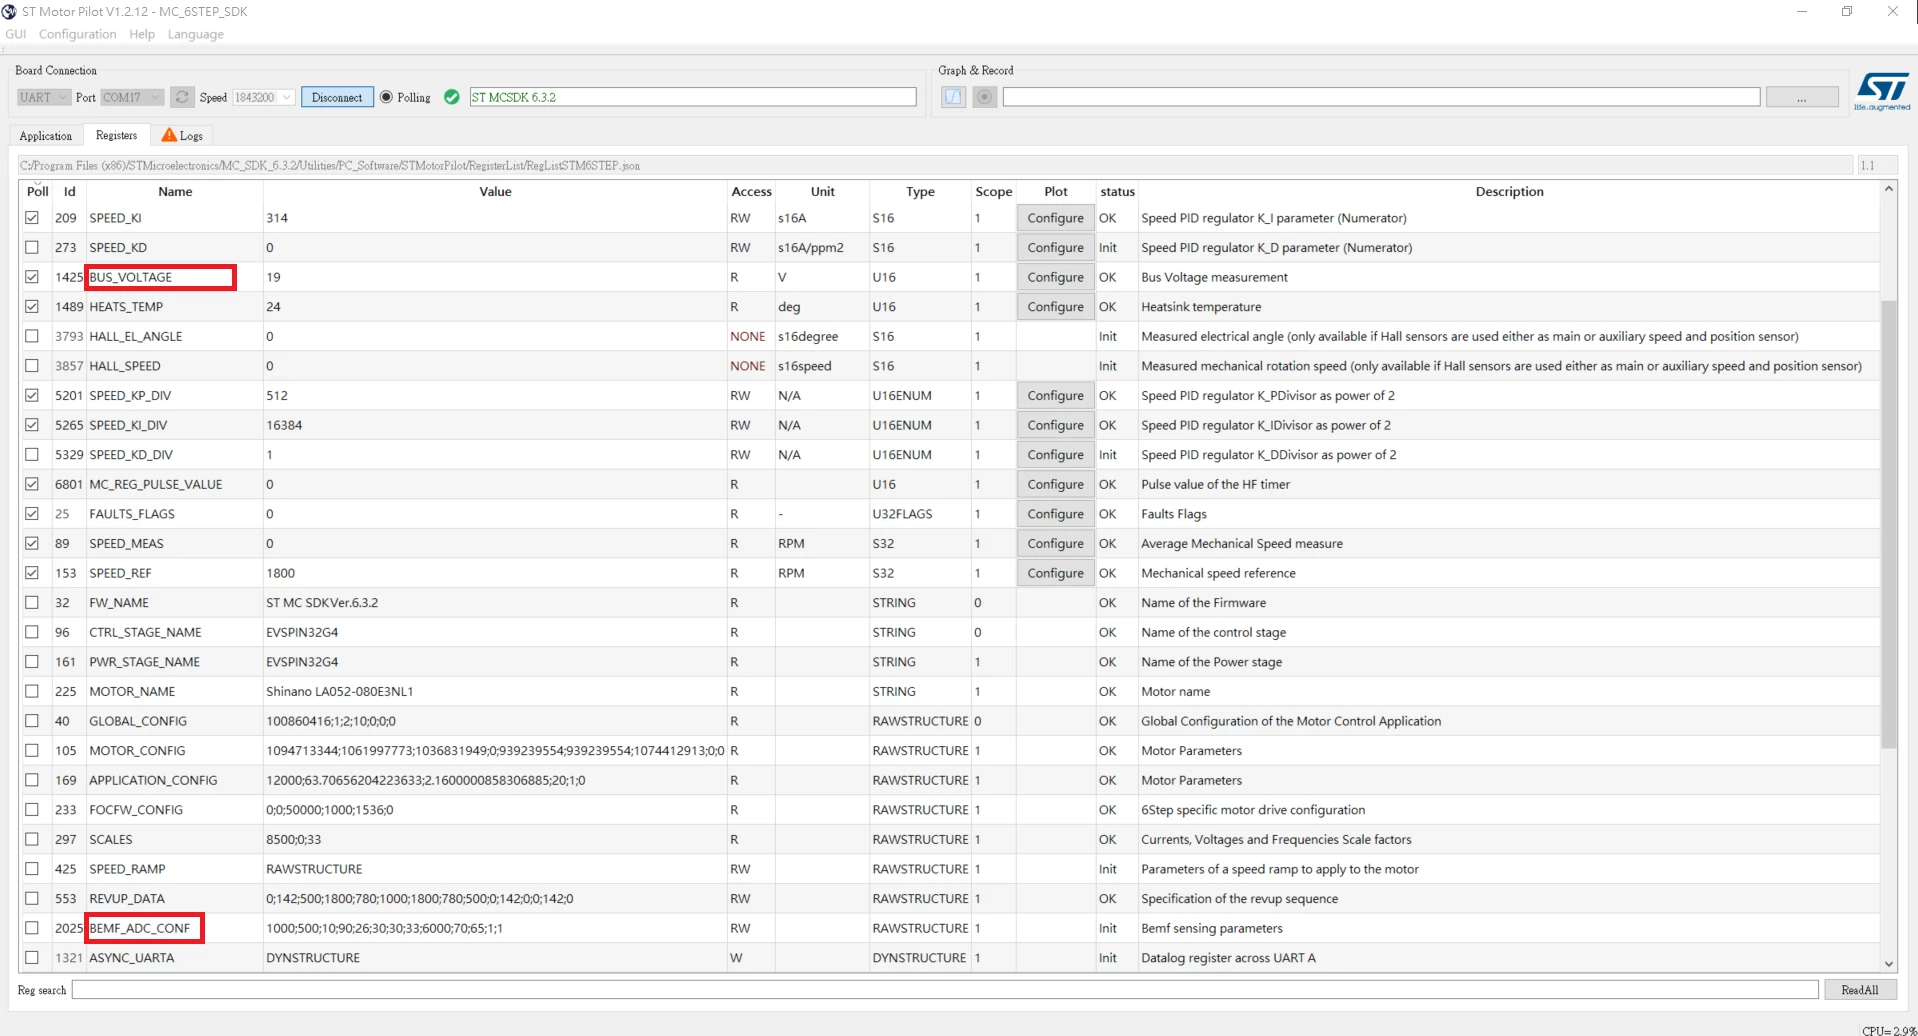Open the graph plot icon
Image resolution: width=1918 pixels, height=1036 pixels.
[x=953, y=97]
